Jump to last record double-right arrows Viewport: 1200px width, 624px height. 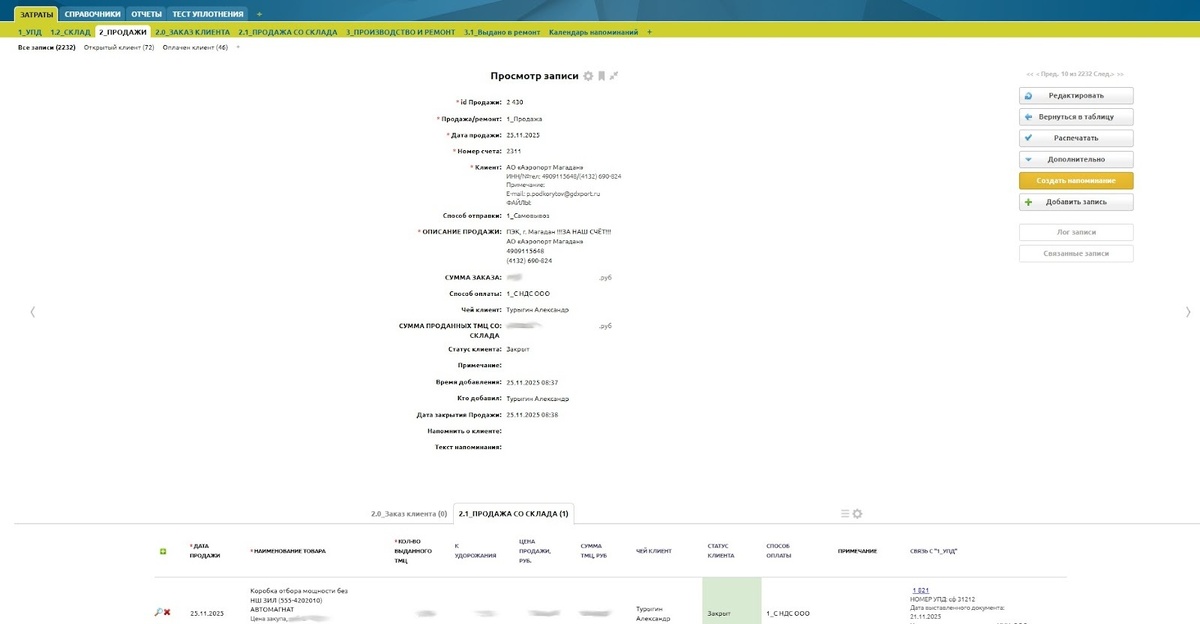coord(1120,75)
